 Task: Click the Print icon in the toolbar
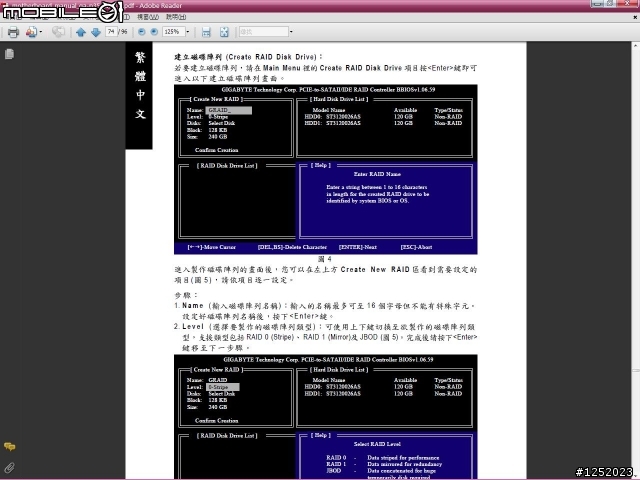point(13,32)
